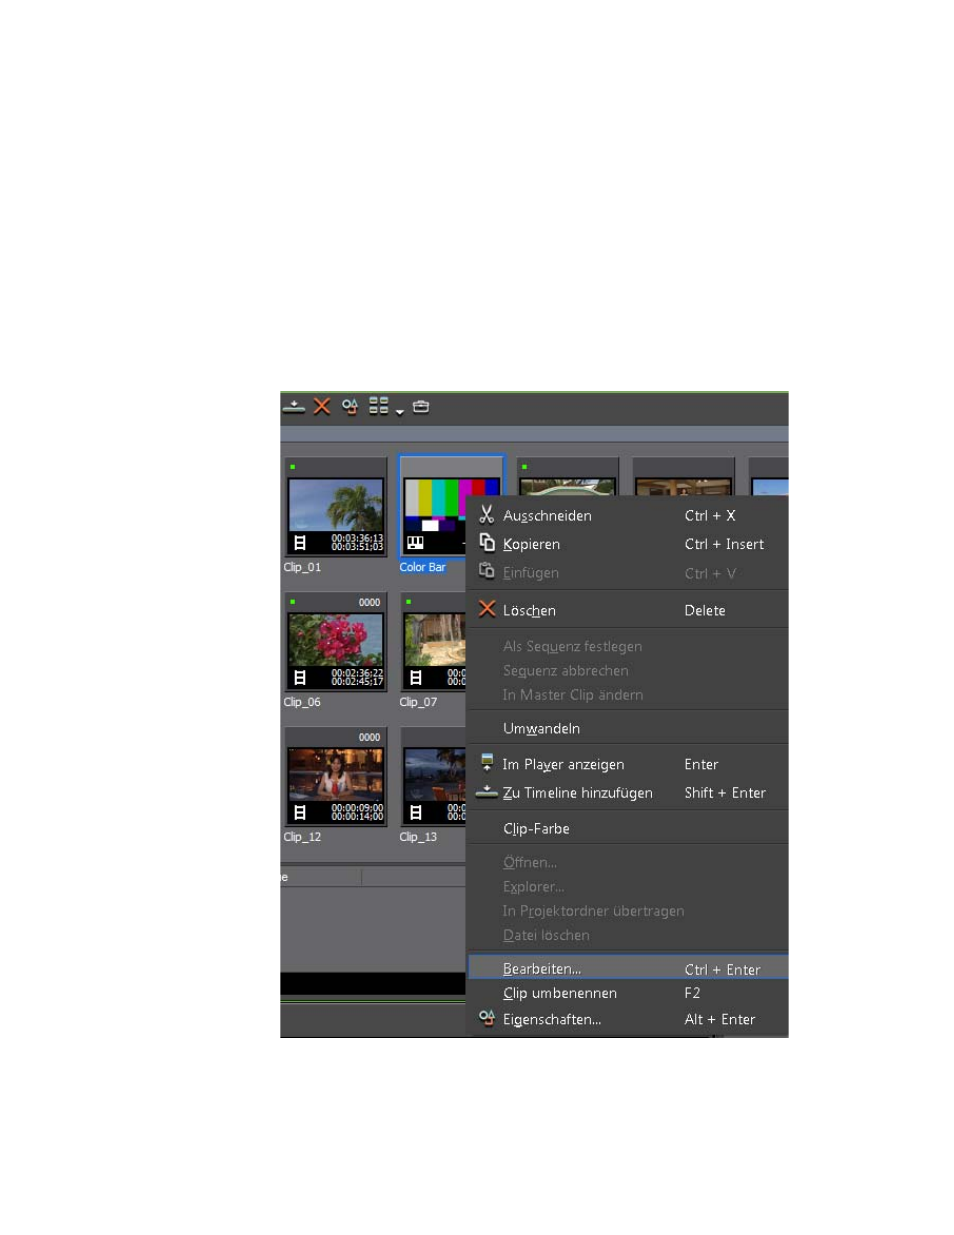The image size is (954, 1235).
Task: Click the color bar type icon on Color Bar thumbnail
Action: click(415, 543)
